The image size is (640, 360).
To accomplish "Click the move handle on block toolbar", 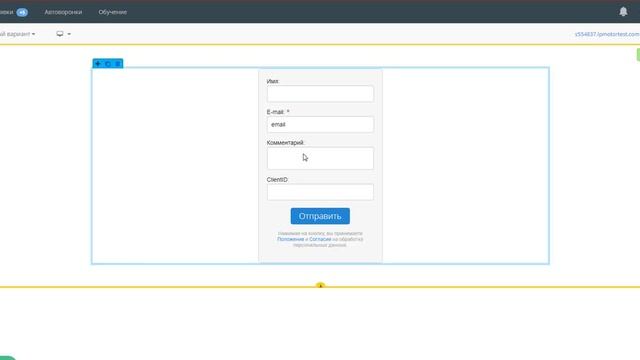I will click(98, 64).
